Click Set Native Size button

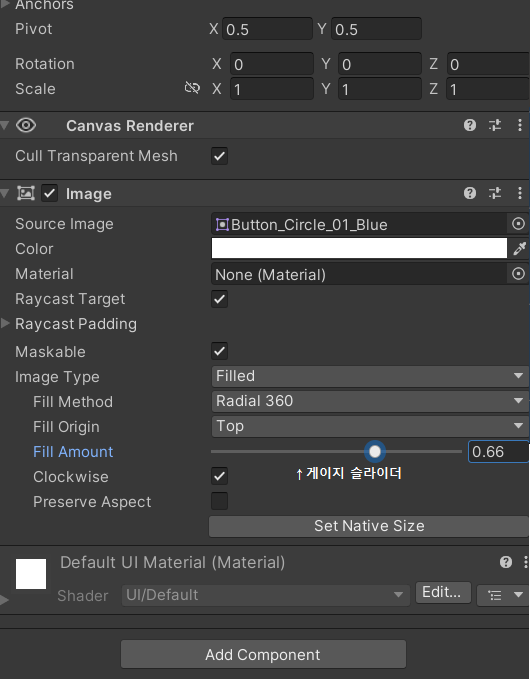[369, 526]
